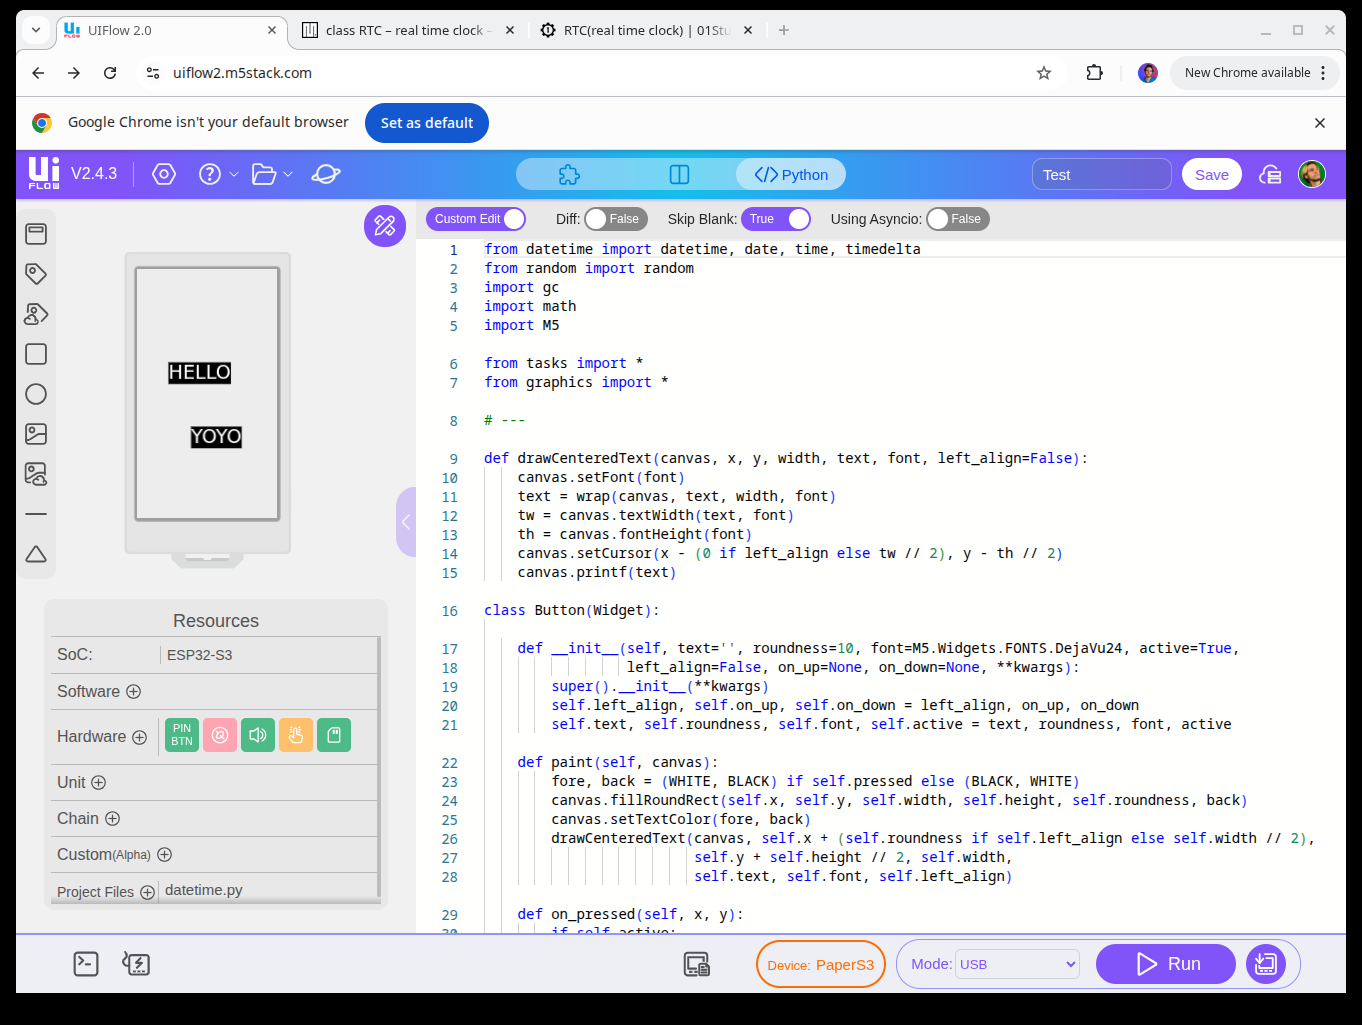Select the triangle shape widget in sidebar
This screenshot has width=1362, height=1025.
click(36, 554)
